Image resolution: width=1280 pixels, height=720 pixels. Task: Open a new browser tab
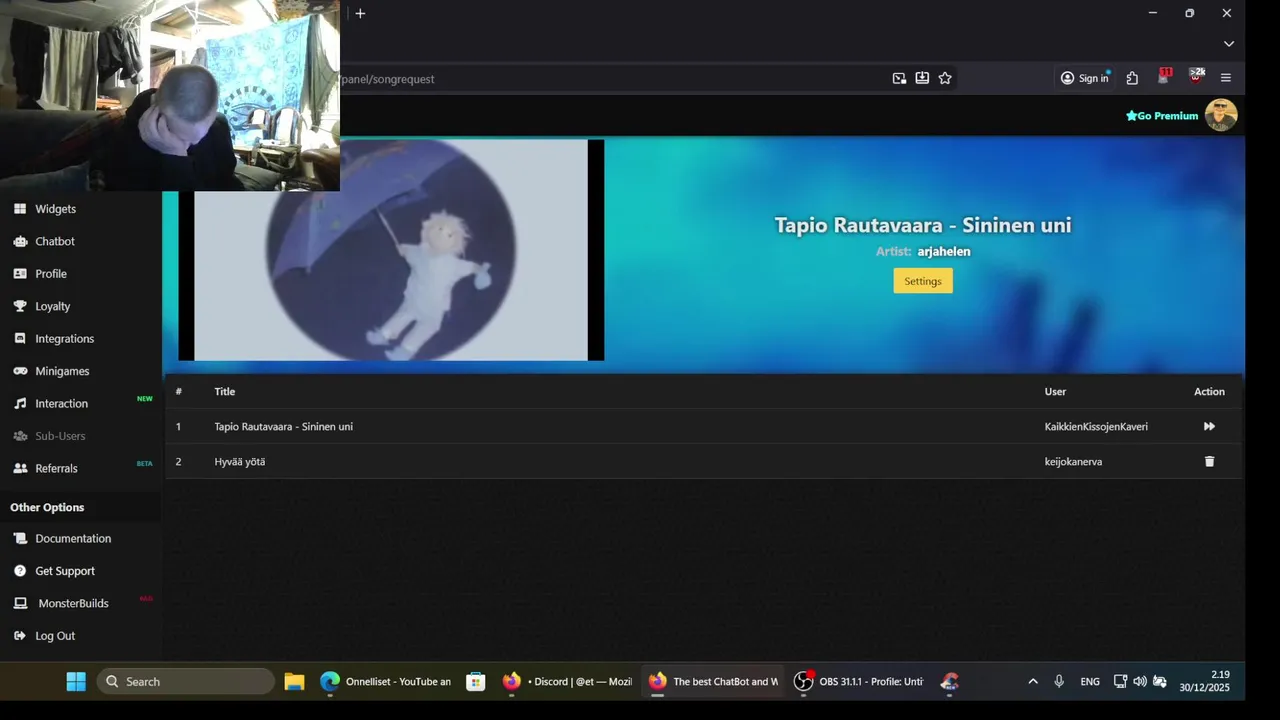[360, 13]
